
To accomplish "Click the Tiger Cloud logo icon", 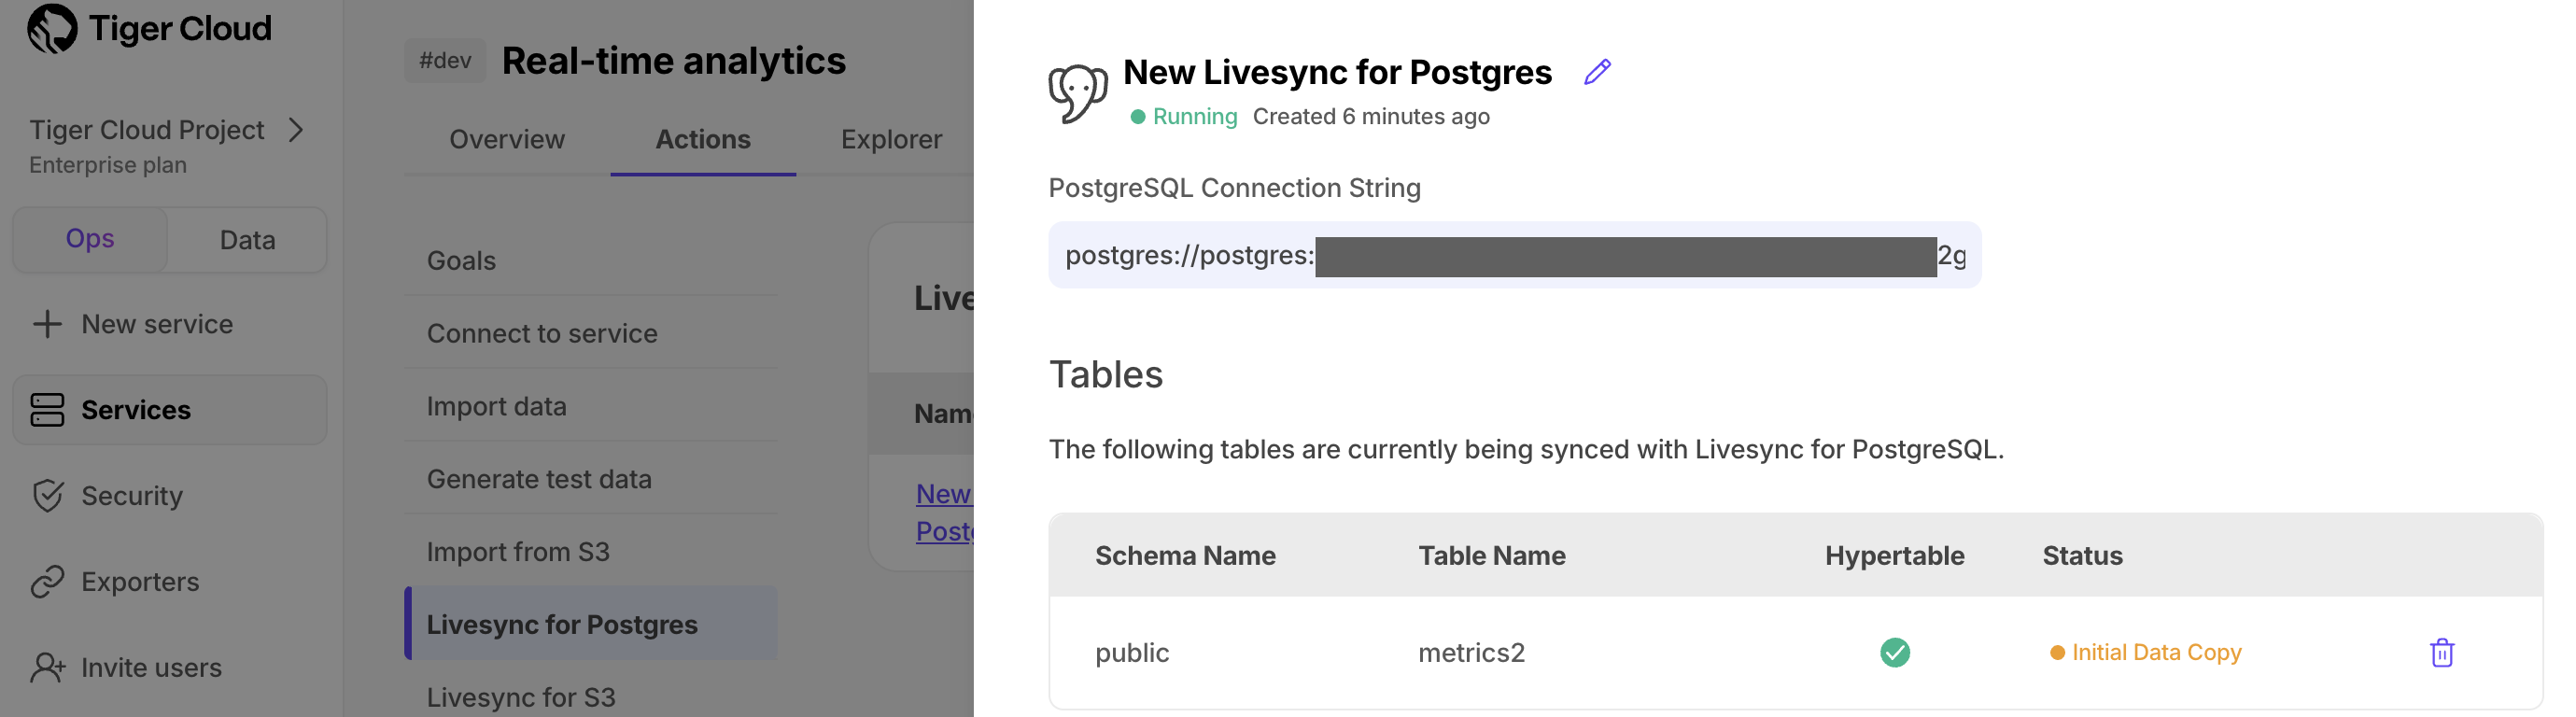I will [52, 28].
